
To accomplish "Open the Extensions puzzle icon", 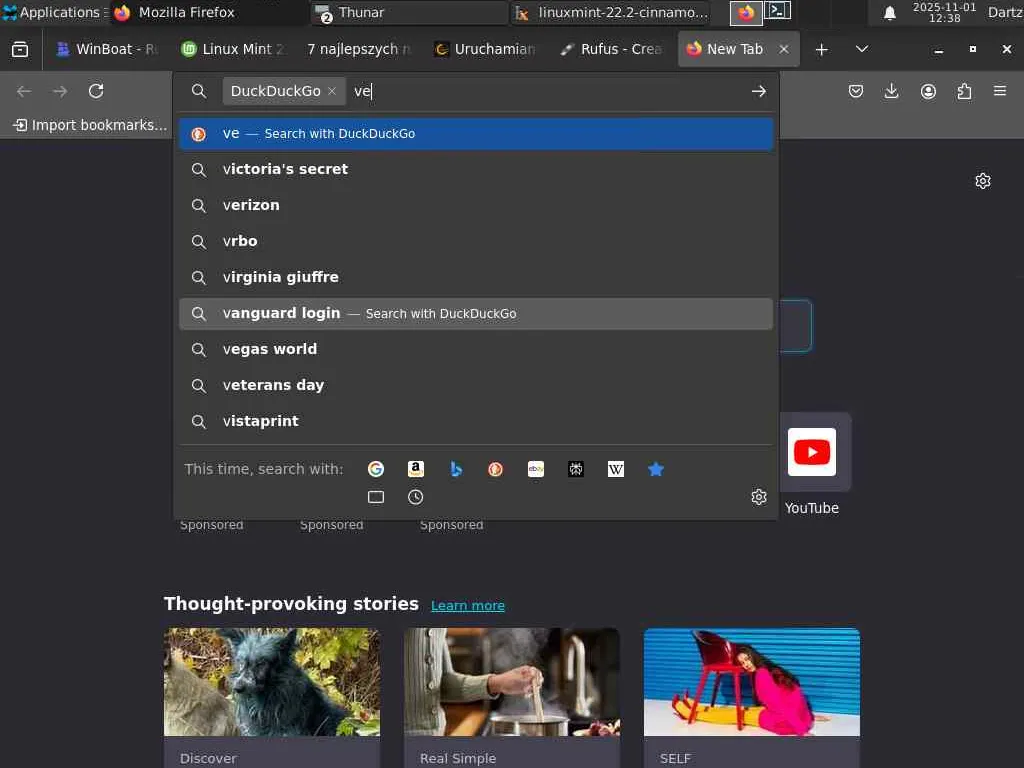I will pyautogui.click(x=964, y=91).
